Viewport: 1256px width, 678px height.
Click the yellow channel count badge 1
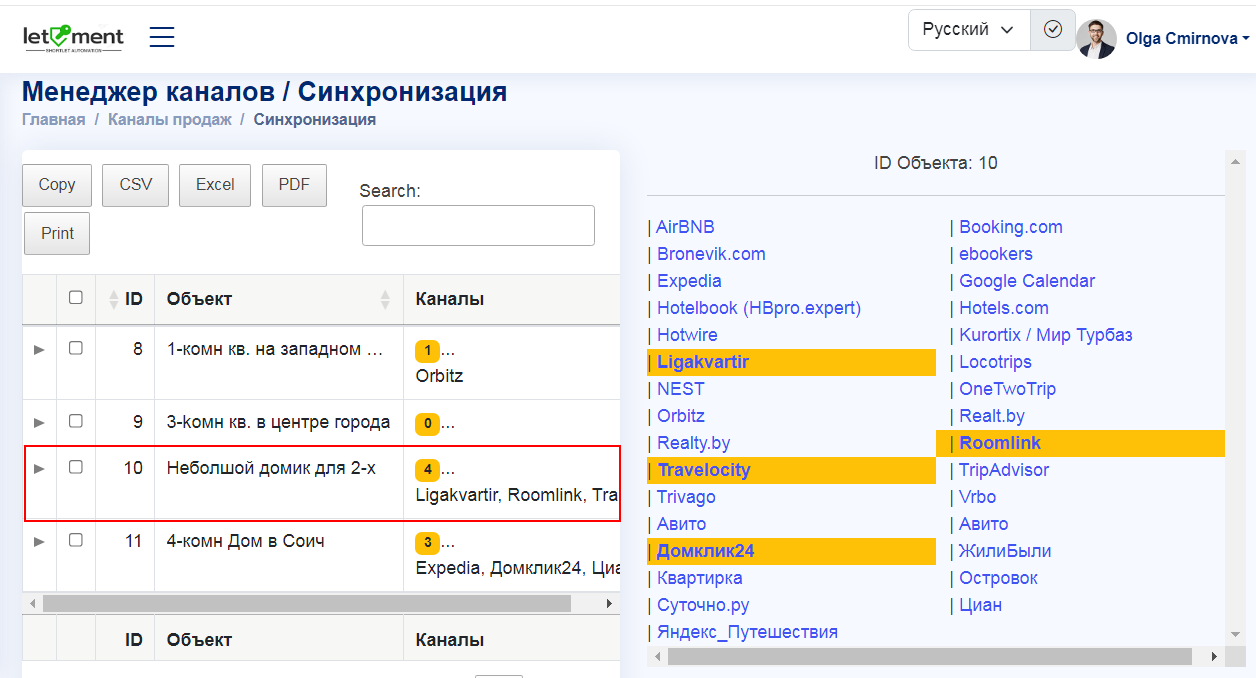point(427,350)
